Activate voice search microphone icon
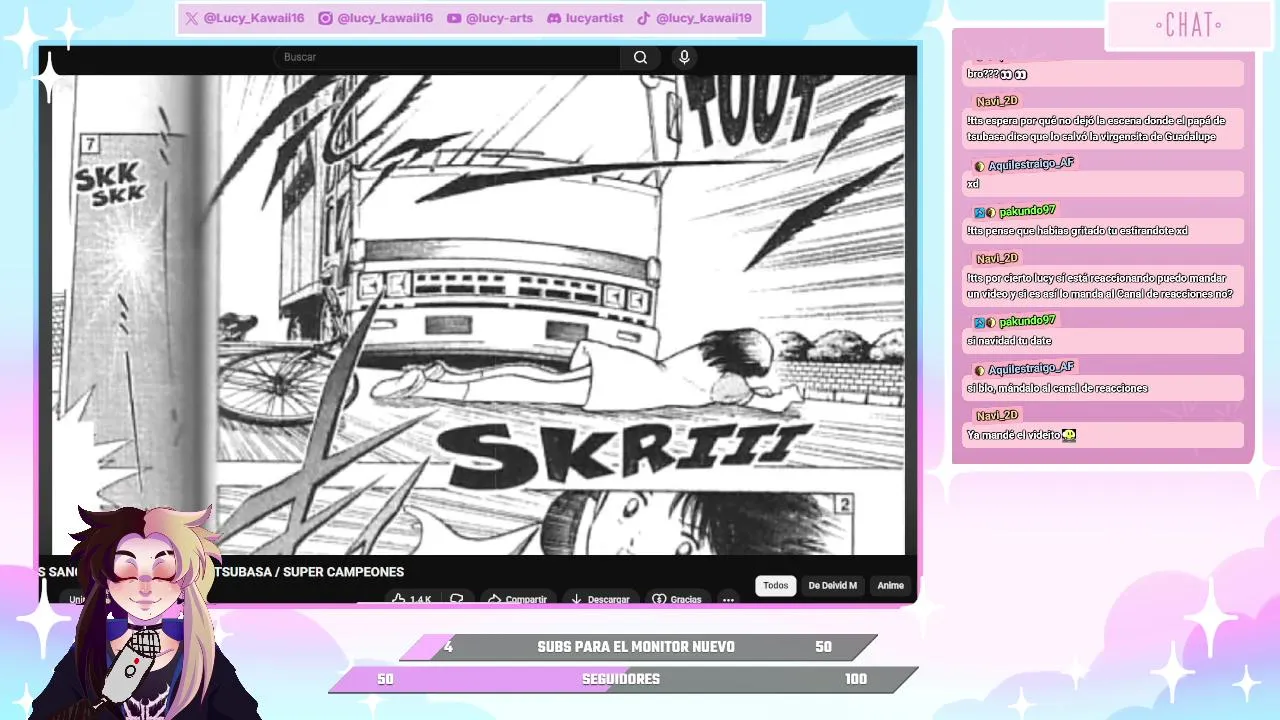Image resolution: width=1280 pixels, height=720 pixels. pos(684,57)
